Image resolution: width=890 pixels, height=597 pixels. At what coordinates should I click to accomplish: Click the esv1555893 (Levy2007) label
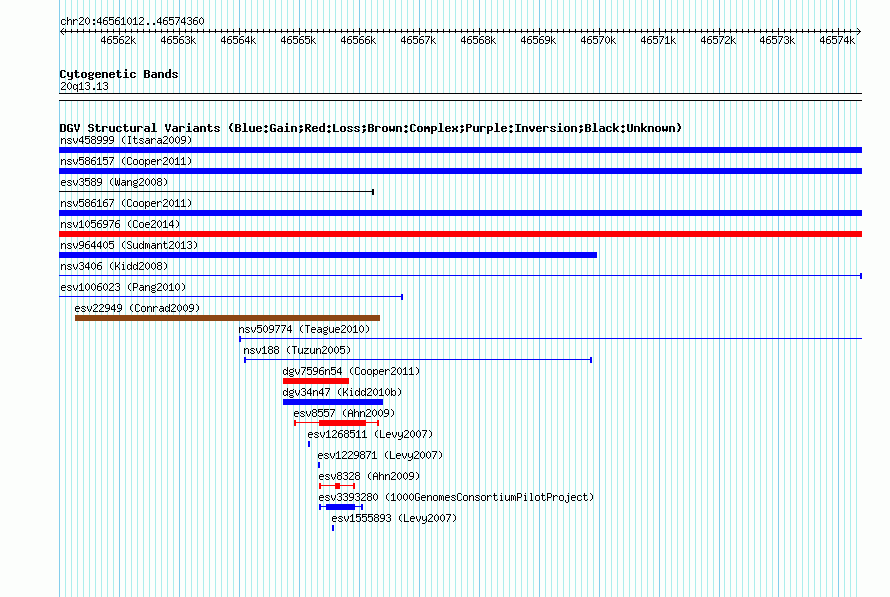pyautogui.click(x=394, y=518)
